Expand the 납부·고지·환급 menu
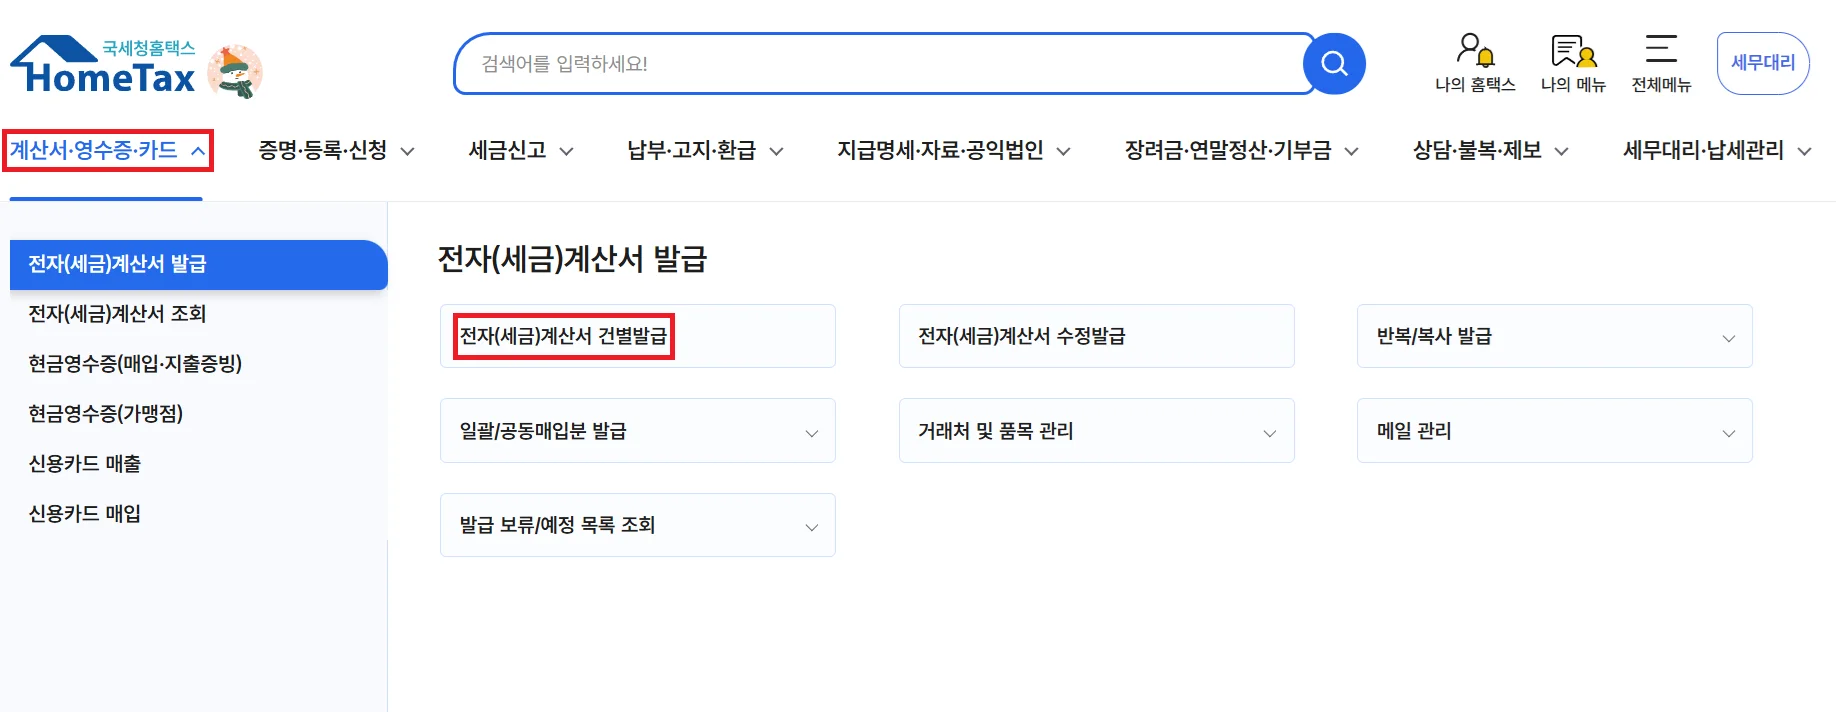Image resolution: width=1836 pixels, height=712 pixels. click(704, 150)
